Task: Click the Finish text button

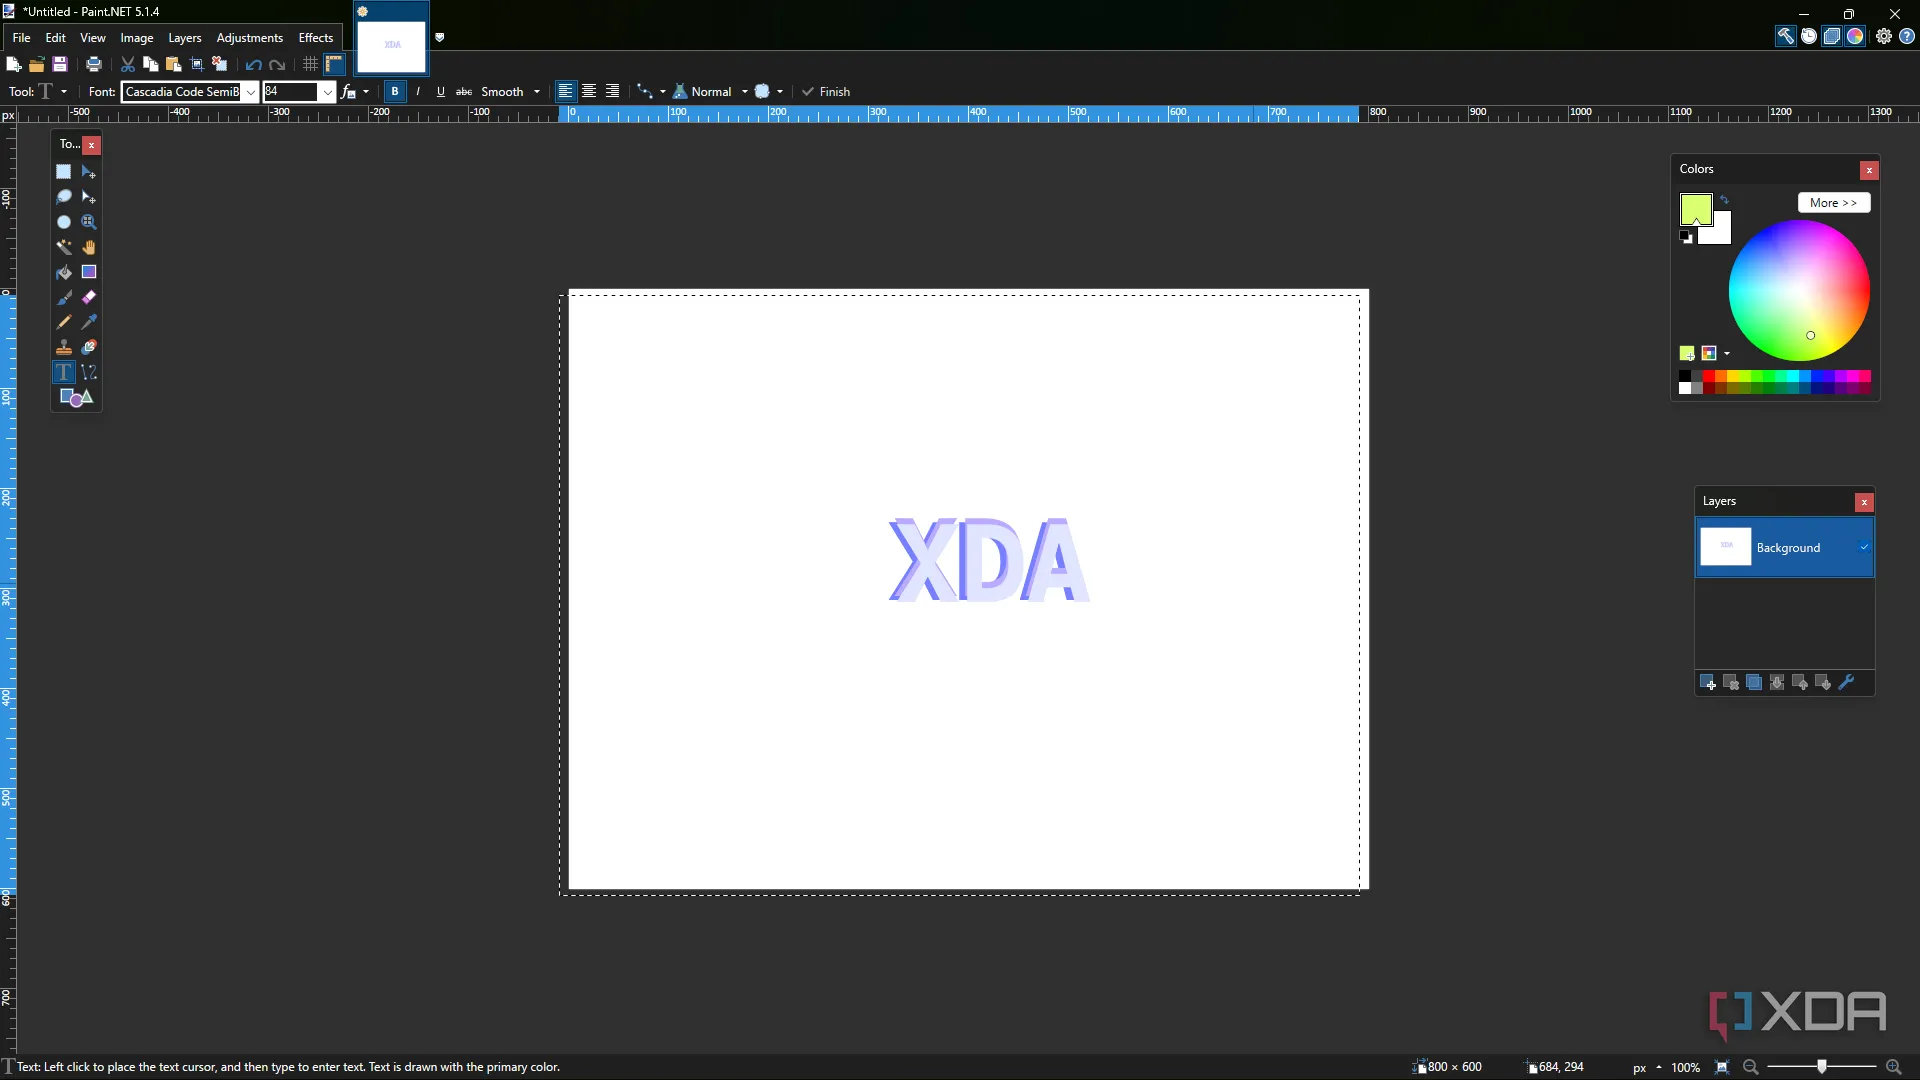Action: pyautogui.click(x=826, y=92)
